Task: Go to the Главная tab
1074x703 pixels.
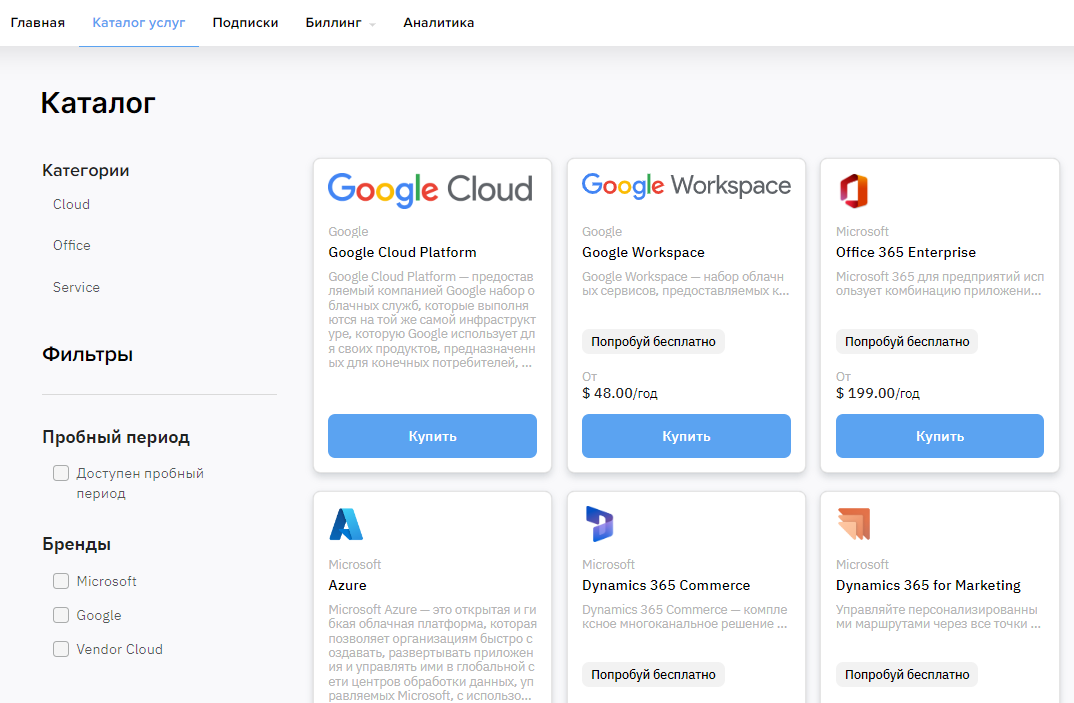Action: click(x=38, y=23)
